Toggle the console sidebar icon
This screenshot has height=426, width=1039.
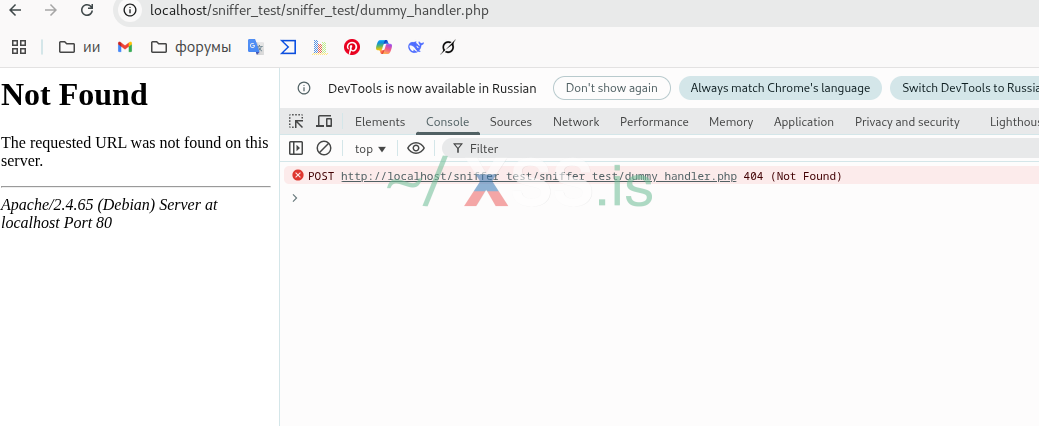click(x=296, y=148)
